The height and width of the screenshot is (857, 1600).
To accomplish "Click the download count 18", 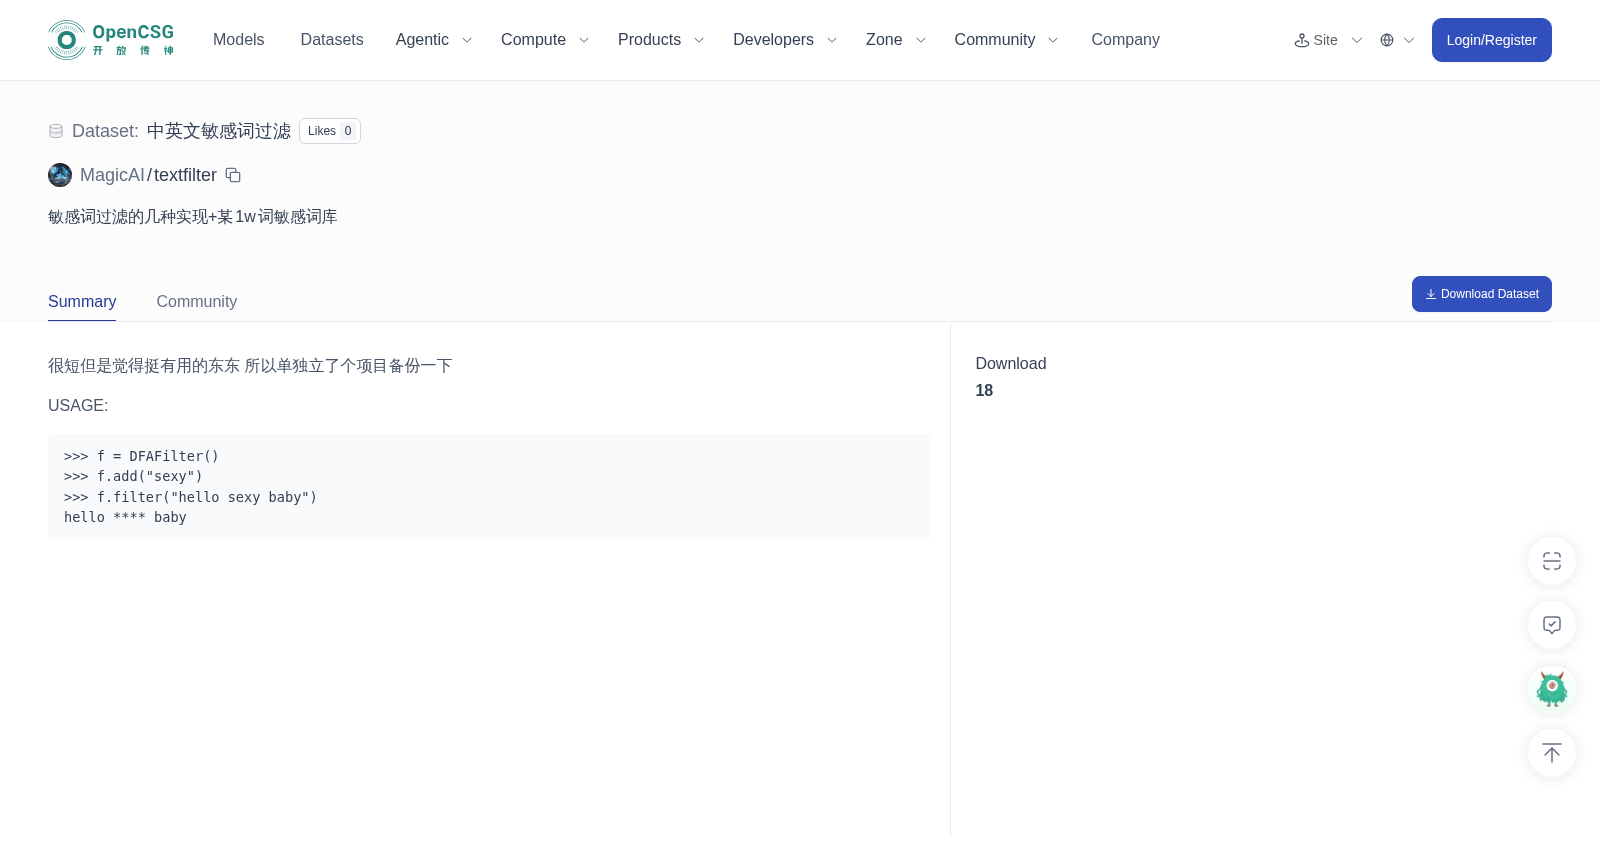I will pos(984,391).
